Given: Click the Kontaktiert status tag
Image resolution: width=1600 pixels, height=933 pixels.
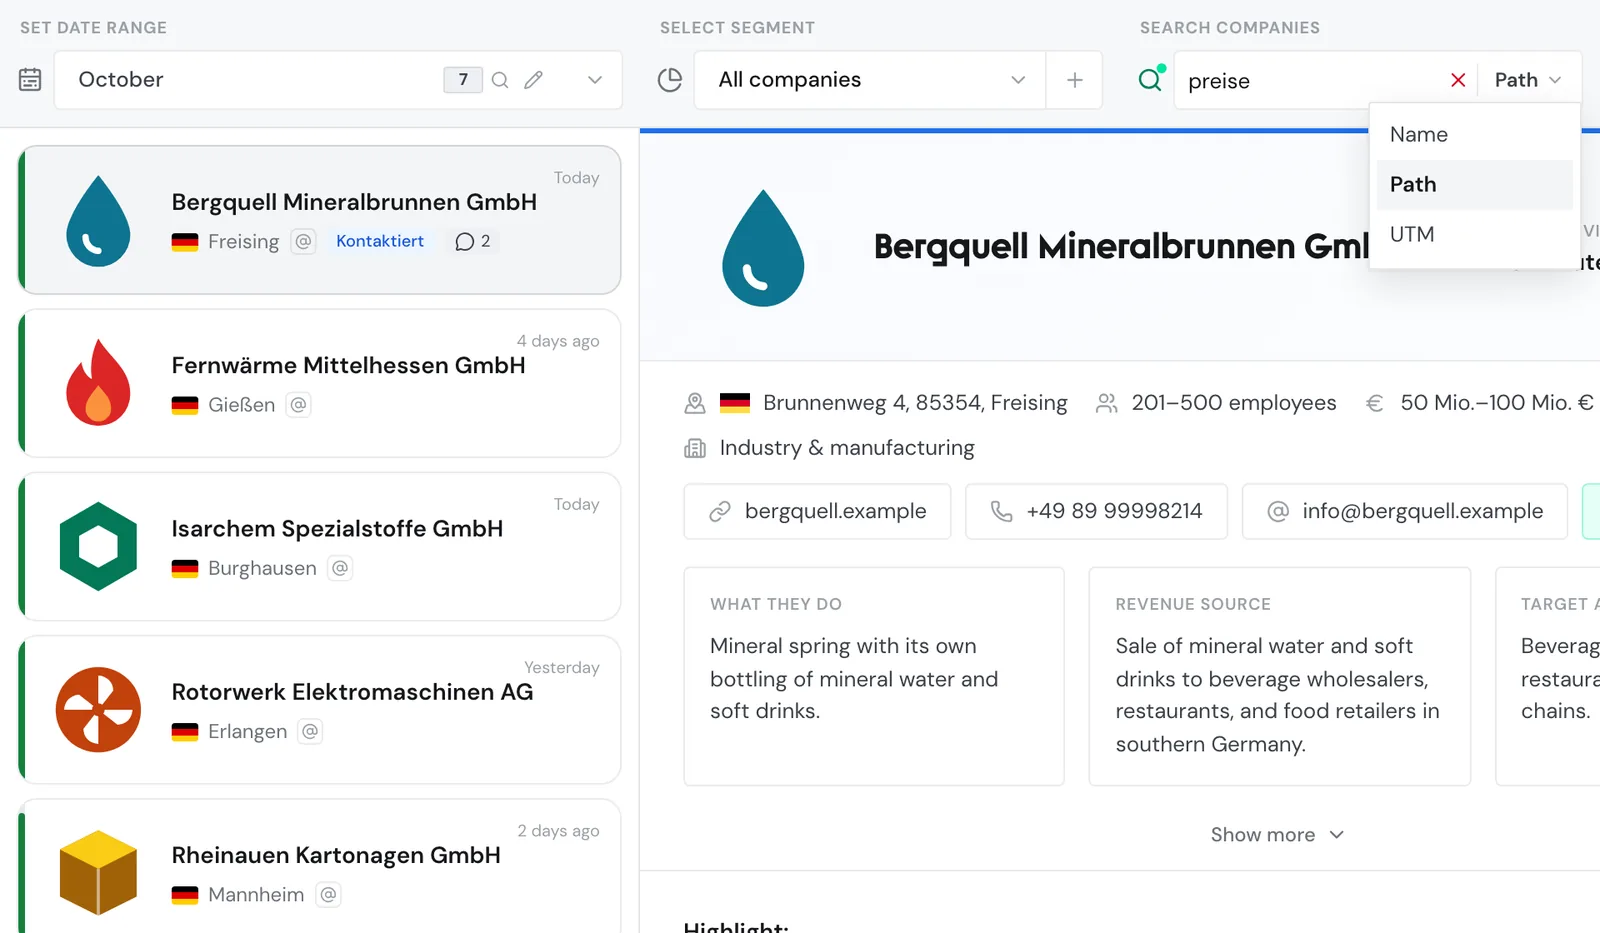Looking at the screenshot, I should click(380, 241).
